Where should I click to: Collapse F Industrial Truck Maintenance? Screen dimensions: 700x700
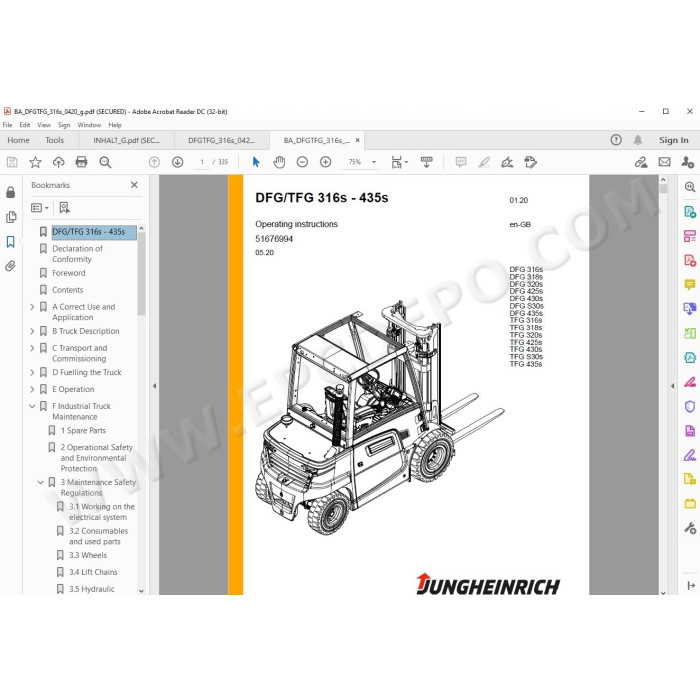point(32,406)
